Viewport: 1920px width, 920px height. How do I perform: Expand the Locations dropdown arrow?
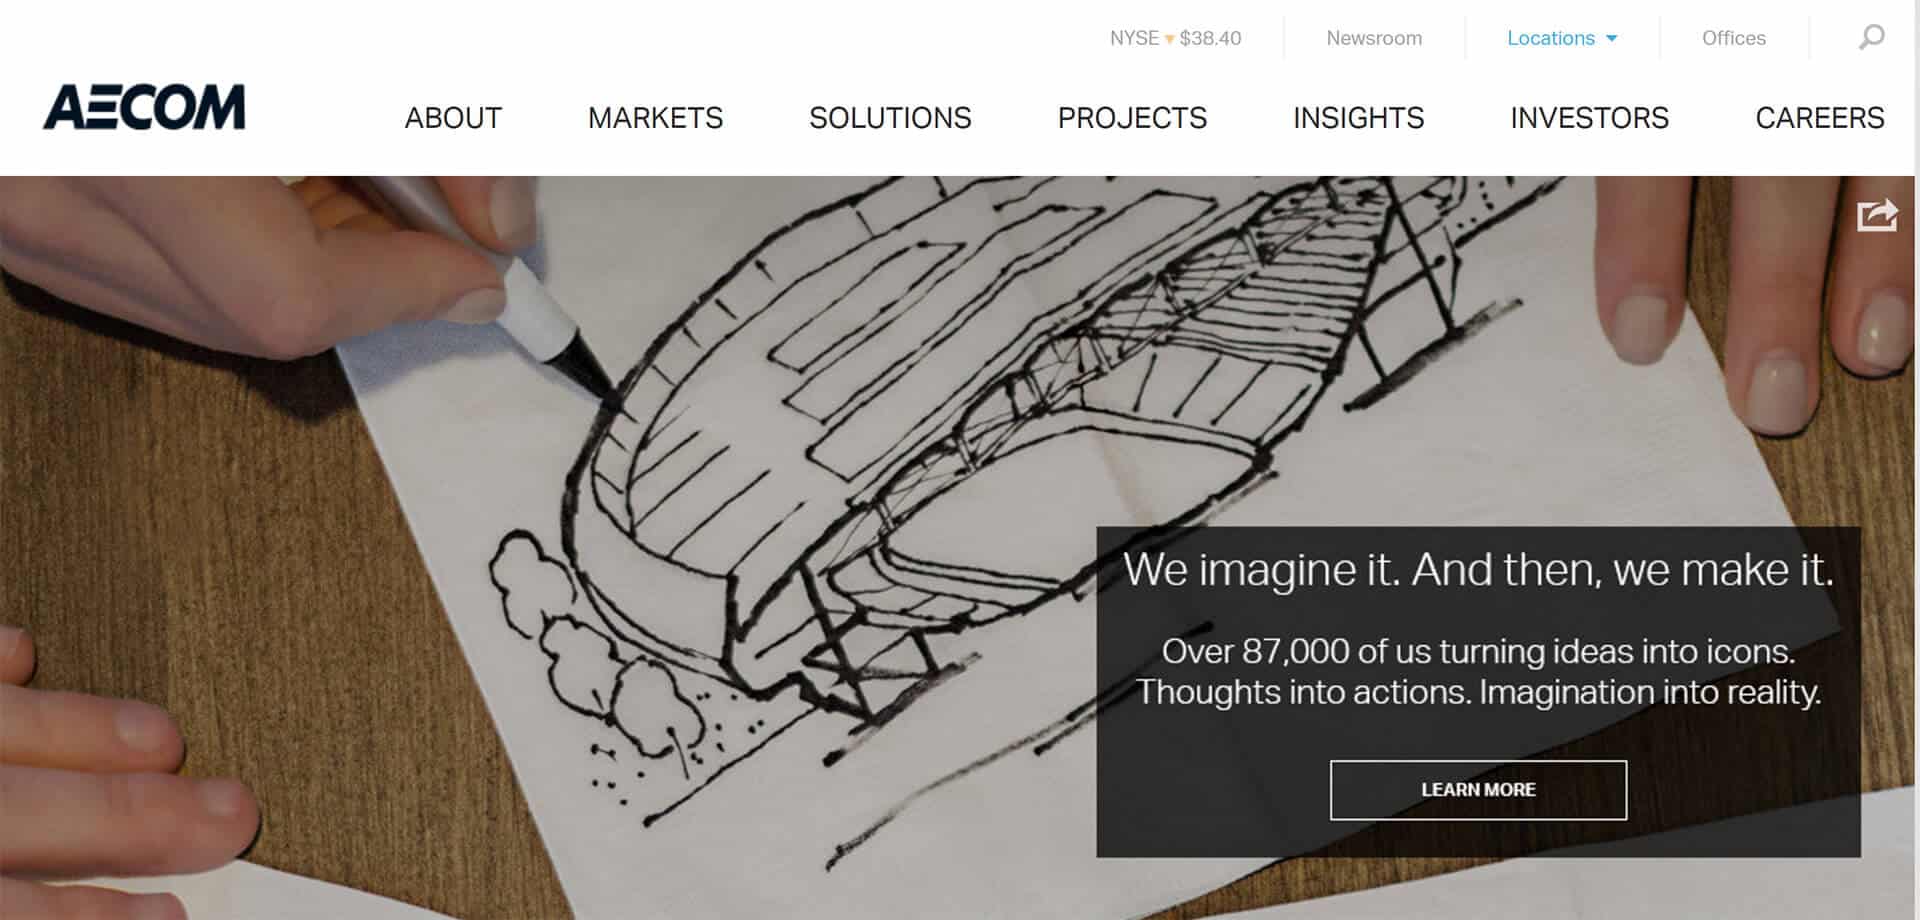point(1611,39)
